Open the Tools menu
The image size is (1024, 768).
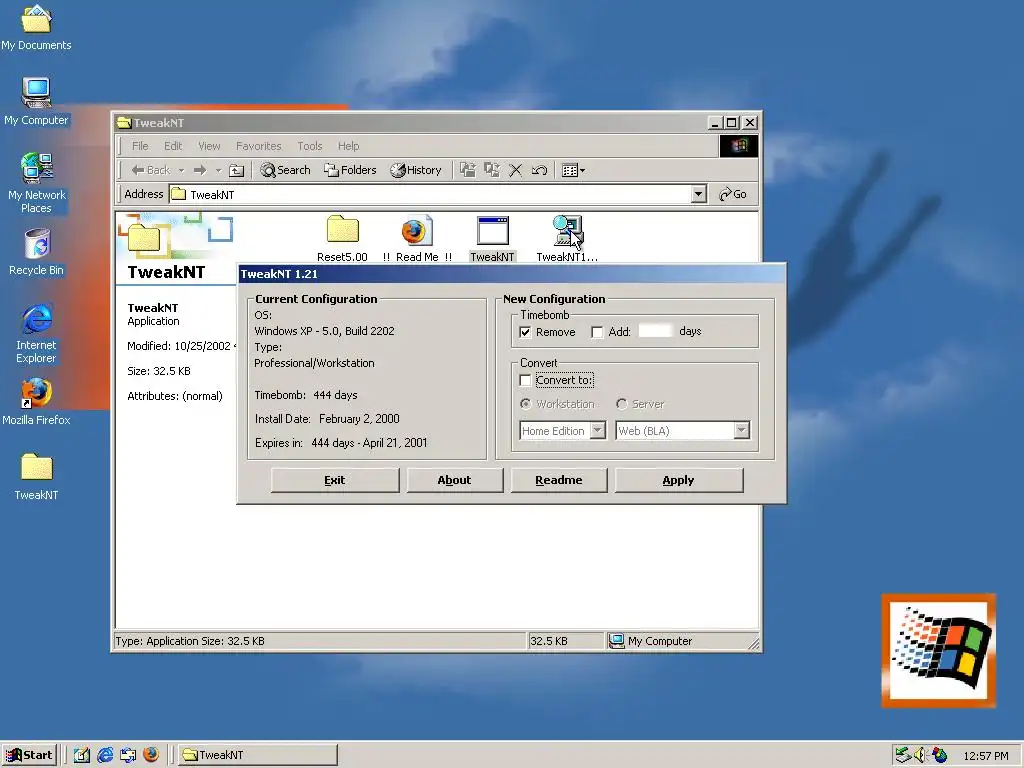coord(310,146)
